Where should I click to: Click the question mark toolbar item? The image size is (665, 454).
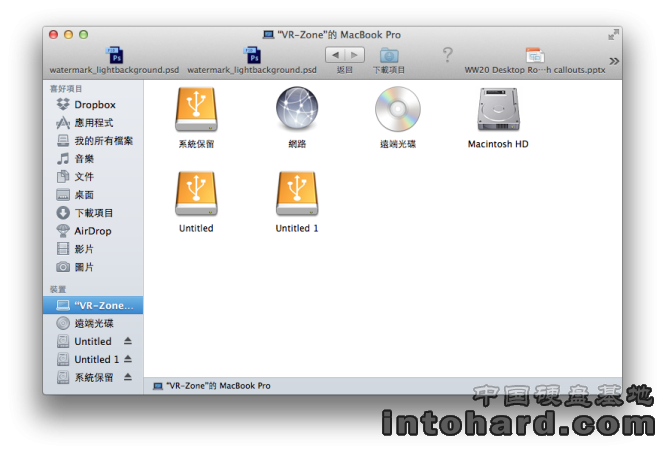click(447, 55)
